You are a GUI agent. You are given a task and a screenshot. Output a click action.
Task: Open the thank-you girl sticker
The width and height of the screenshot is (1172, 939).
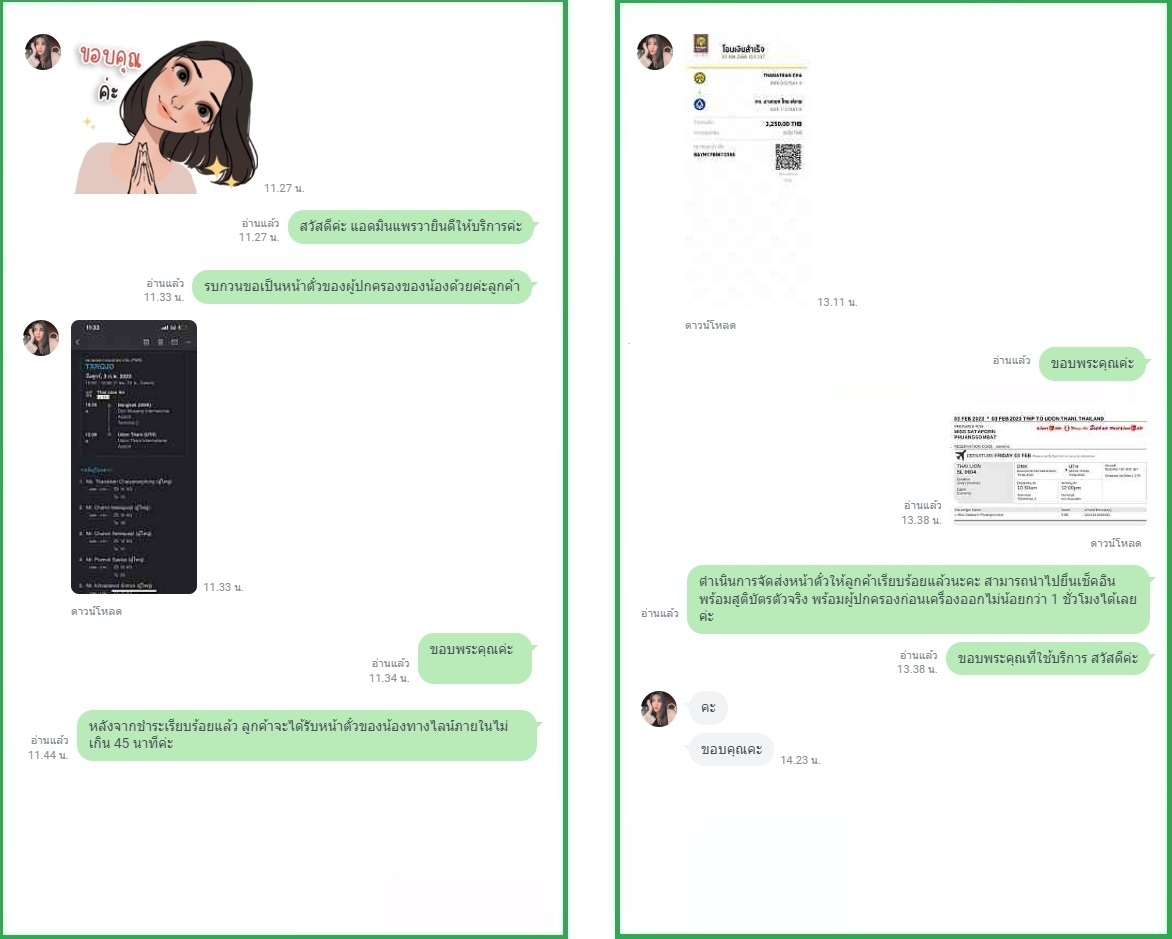pyautogui.click(x=167, y=117)
